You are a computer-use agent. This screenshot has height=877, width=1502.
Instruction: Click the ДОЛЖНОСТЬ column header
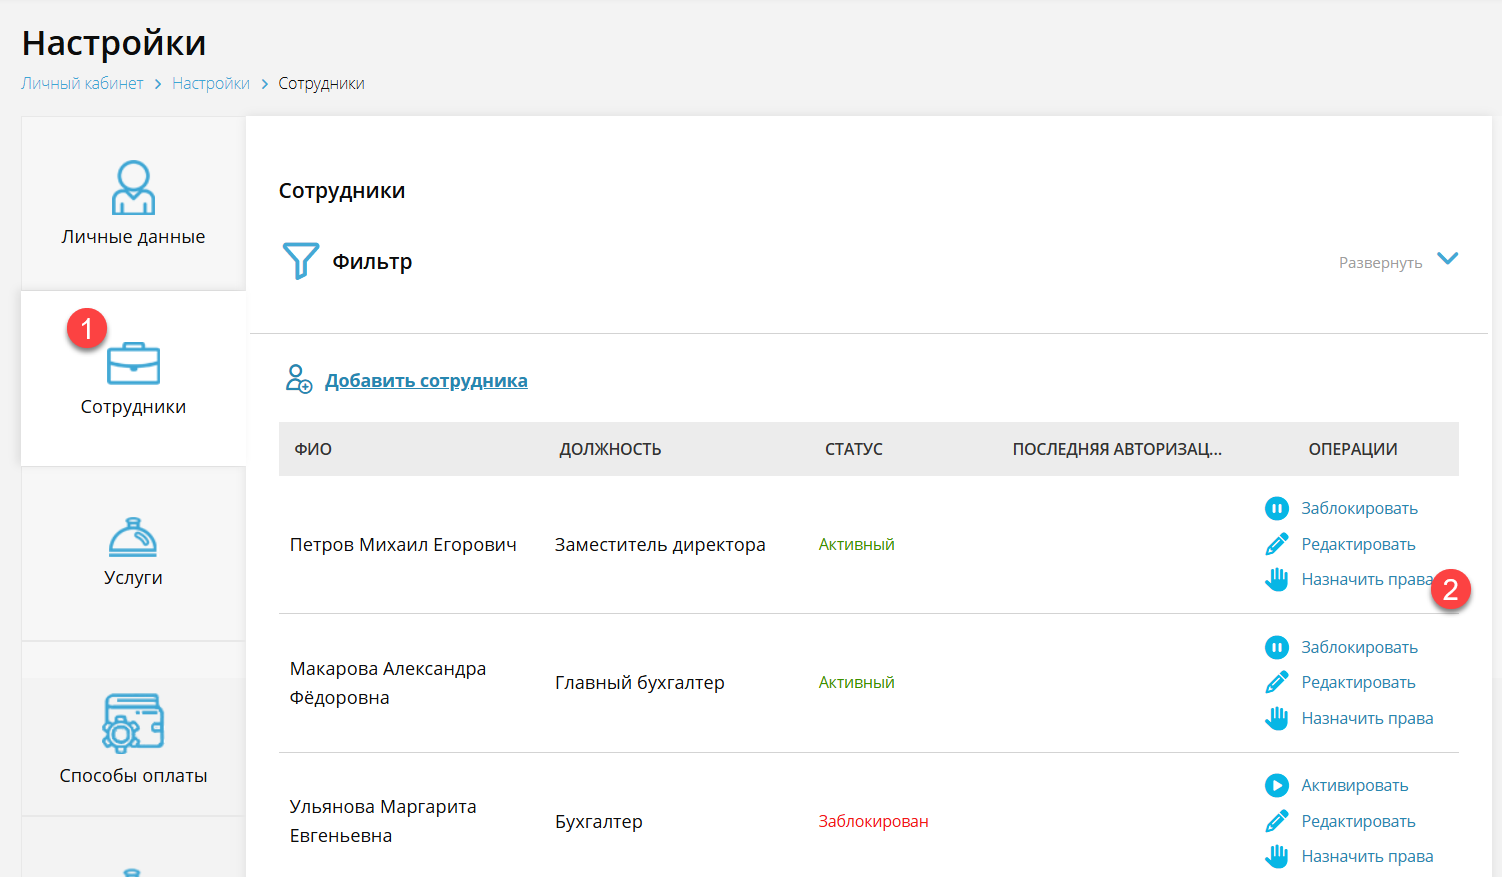(610, 449)
